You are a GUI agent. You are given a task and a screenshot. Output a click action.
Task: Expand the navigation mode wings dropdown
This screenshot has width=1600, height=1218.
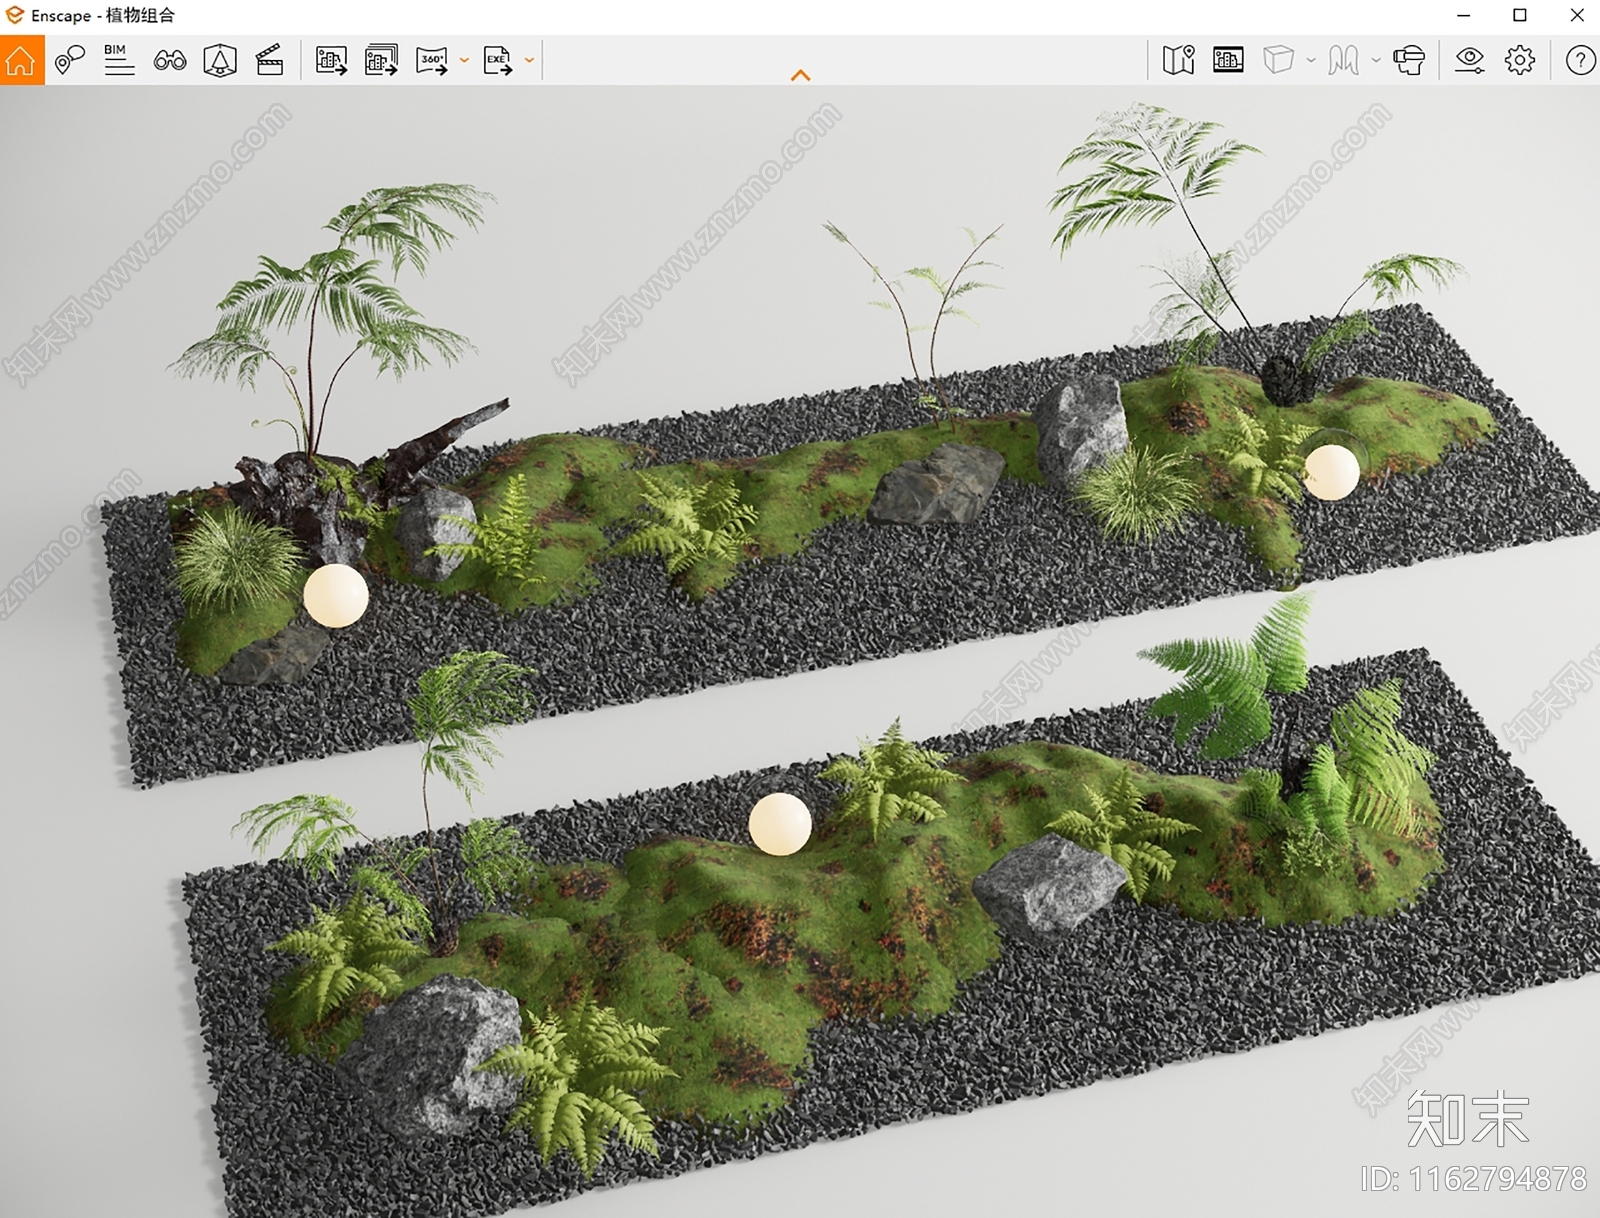tap(1376, 61)
